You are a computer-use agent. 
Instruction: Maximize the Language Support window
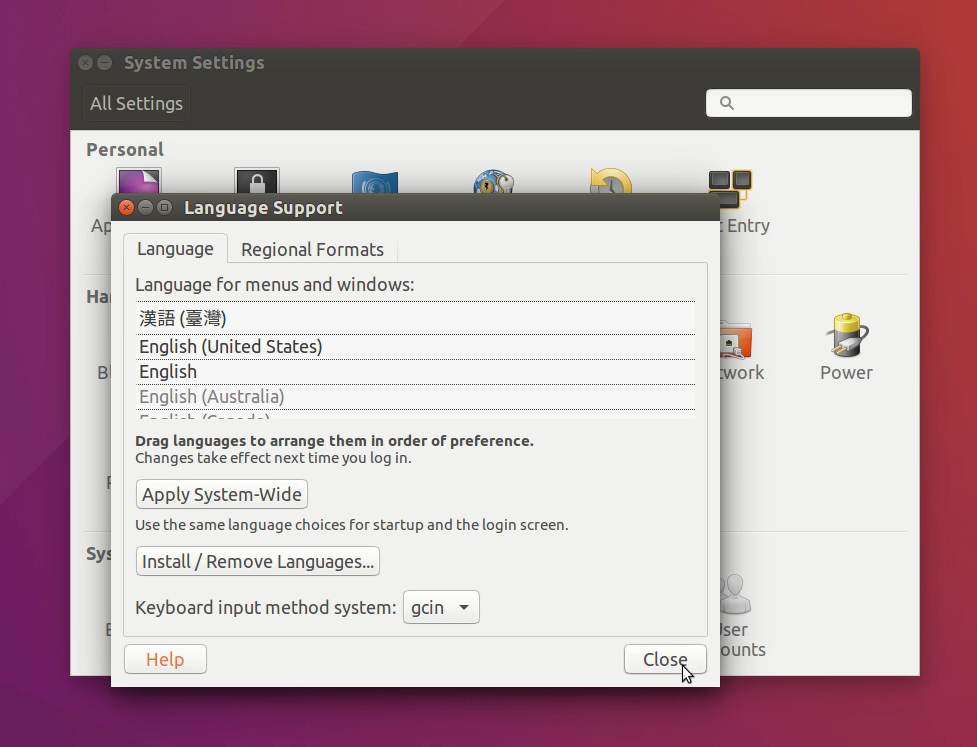164,207
